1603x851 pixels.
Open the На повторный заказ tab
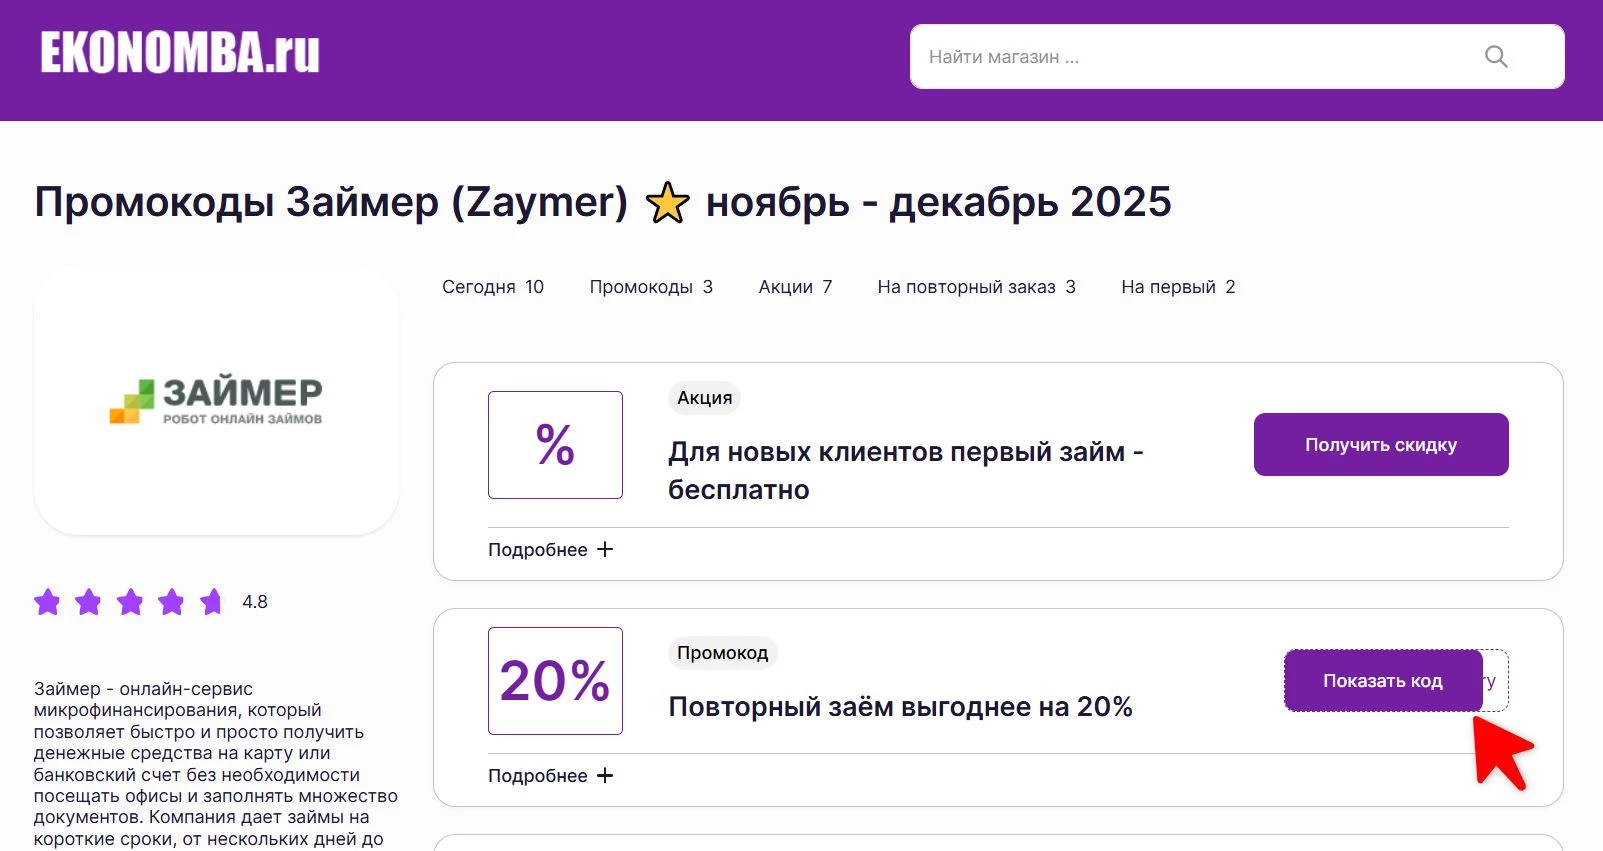975,287
